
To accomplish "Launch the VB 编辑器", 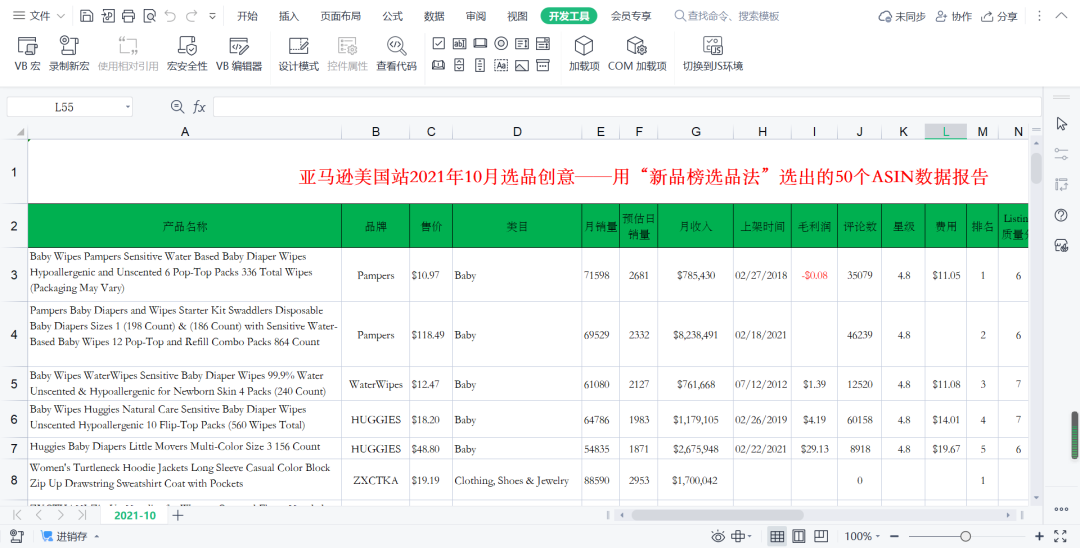I will pyautogui.click(x=239, y=52).
